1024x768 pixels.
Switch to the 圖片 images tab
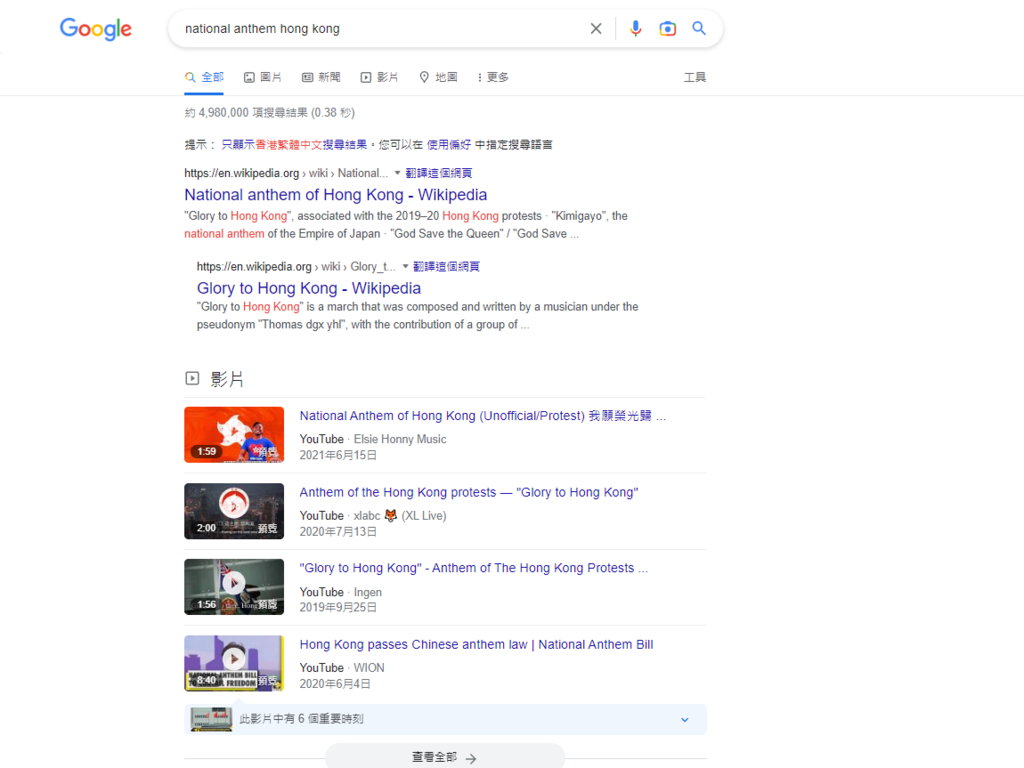pyautogui.click(x=263, y=77)
